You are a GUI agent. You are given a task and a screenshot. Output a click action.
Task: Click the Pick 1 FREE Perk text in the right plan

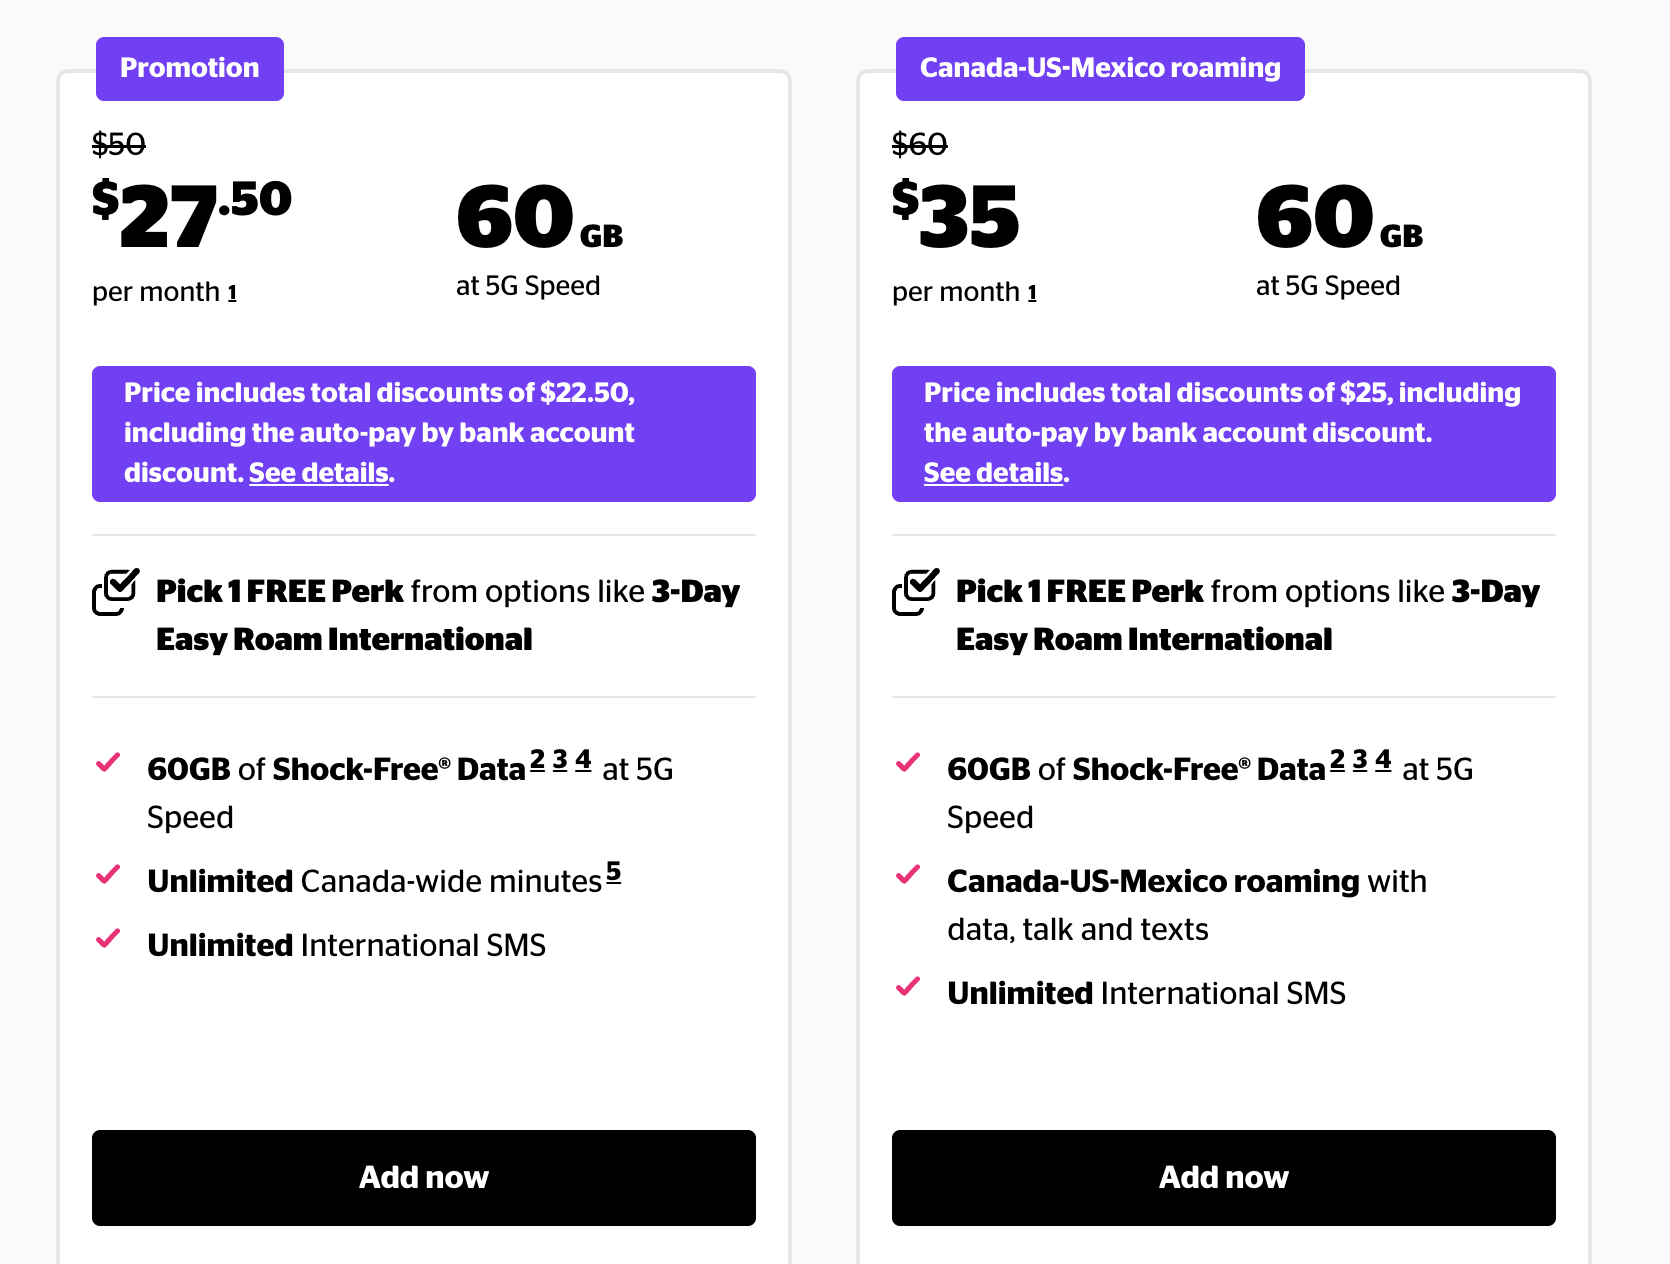tap(1080, 592)
